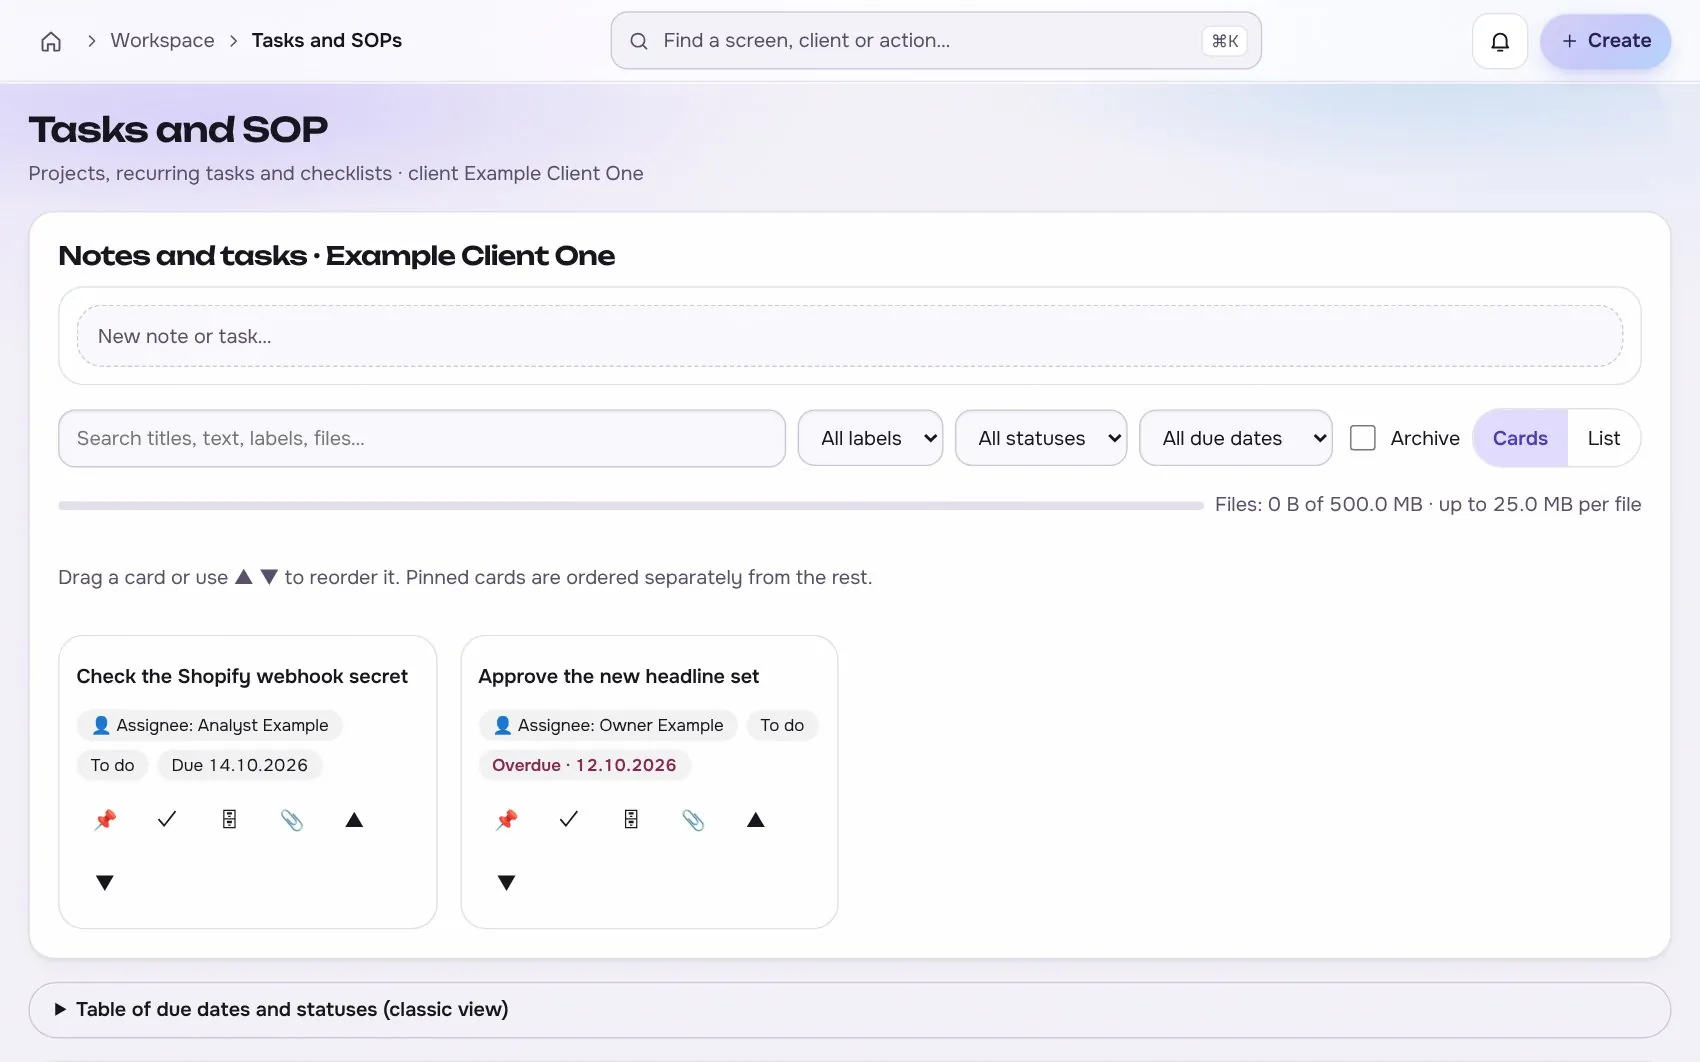Switch to List view

coord(1604,438)
